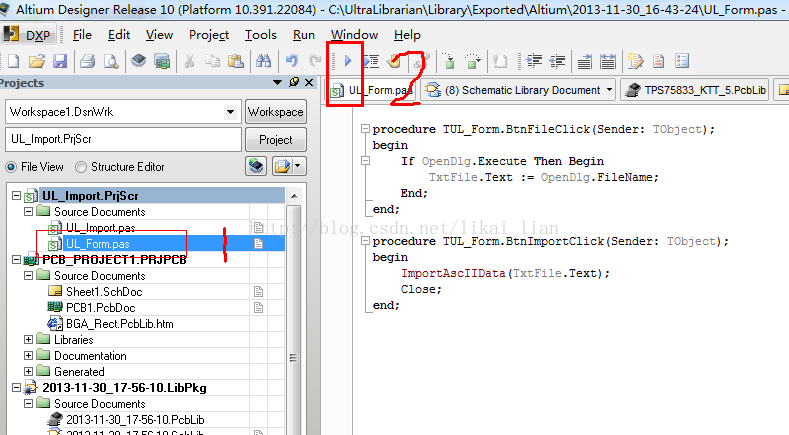Outdent the selected code lines
The height and width of the screenshot is (435, 789).
tap(557, 61)
